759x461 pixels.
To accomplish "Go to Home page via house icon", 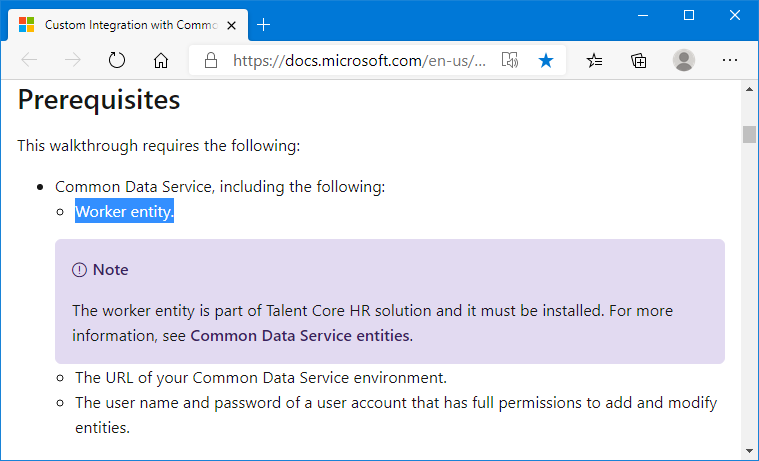I will [x=161, y=60].
